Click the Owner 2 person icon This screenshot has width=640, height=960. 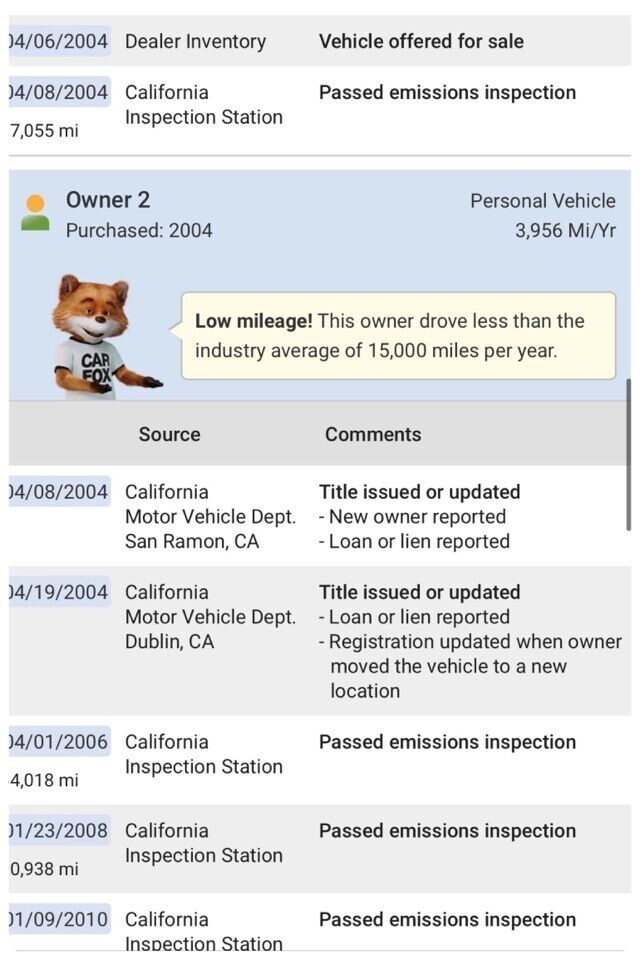click(35, 213)
